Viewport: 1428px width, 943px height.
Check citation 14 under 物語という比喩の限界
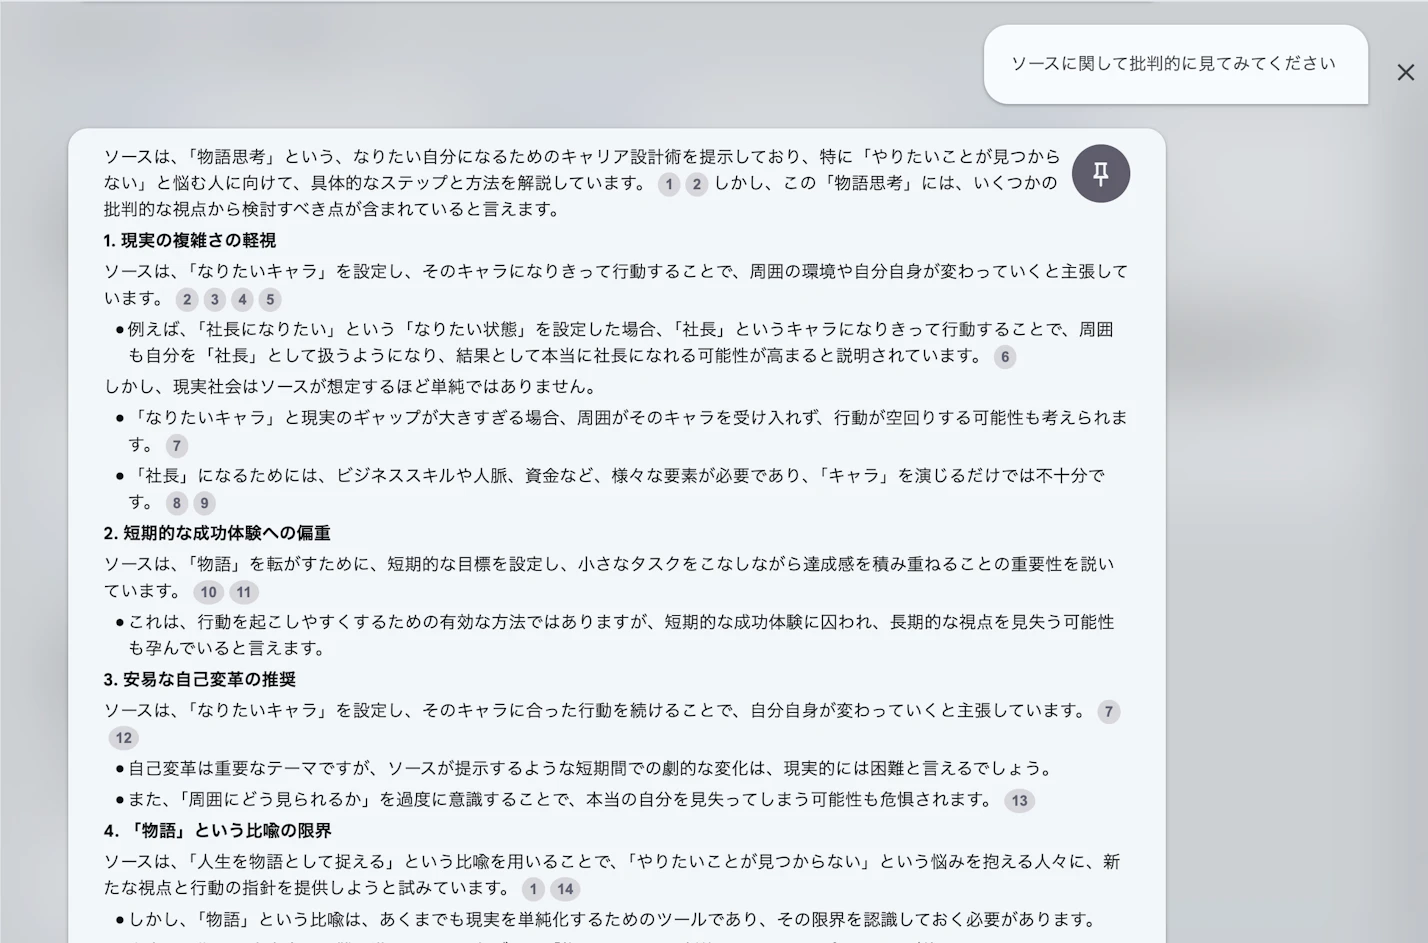[x=565, y=889]
